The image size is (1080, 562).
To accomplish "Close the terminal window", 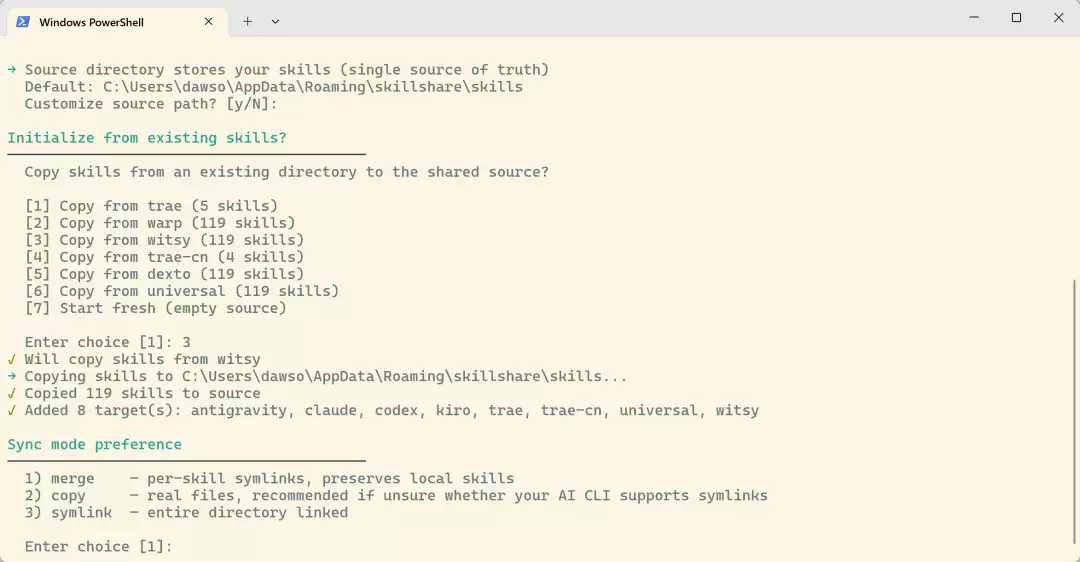I will tap(1059, 17).
